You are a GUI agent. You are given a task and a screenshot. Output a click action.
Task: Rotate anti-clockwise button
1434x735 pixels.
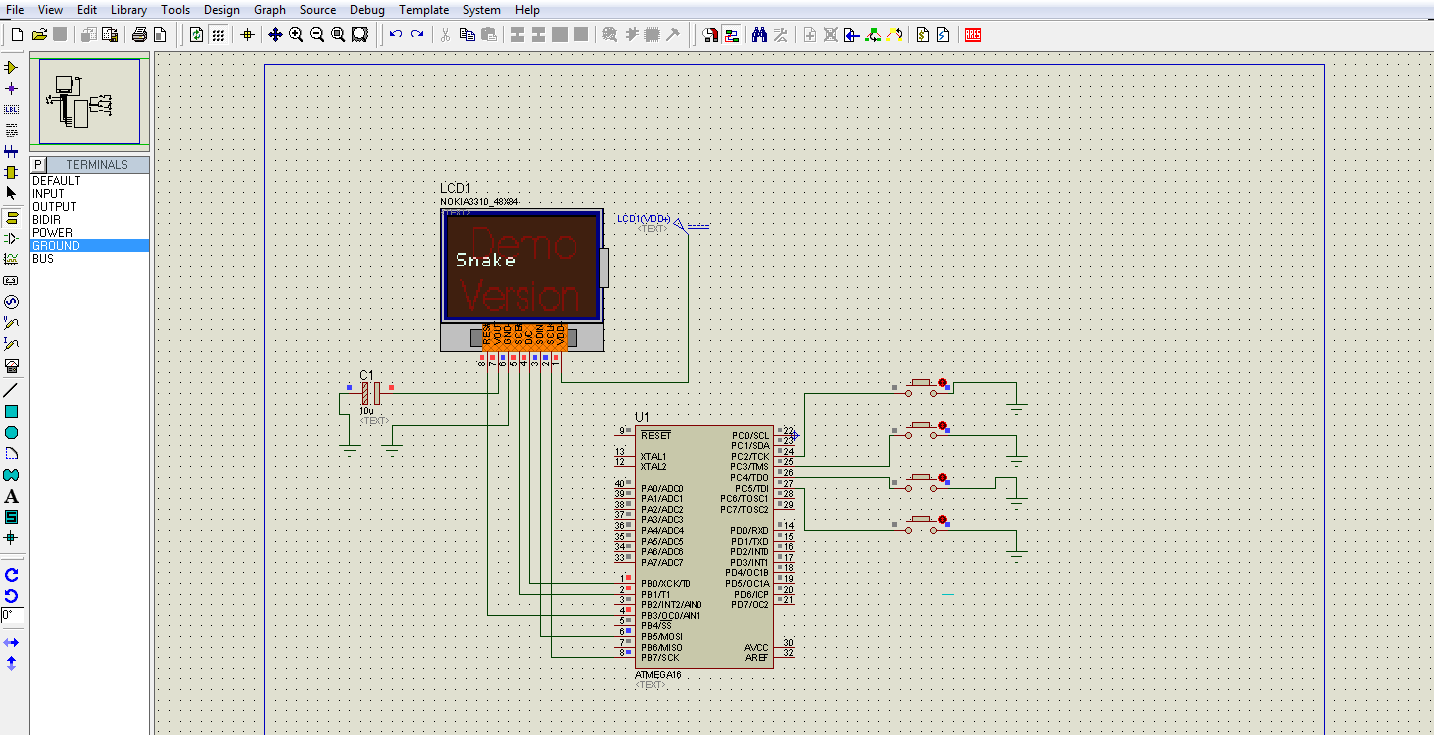click(12, 596)
